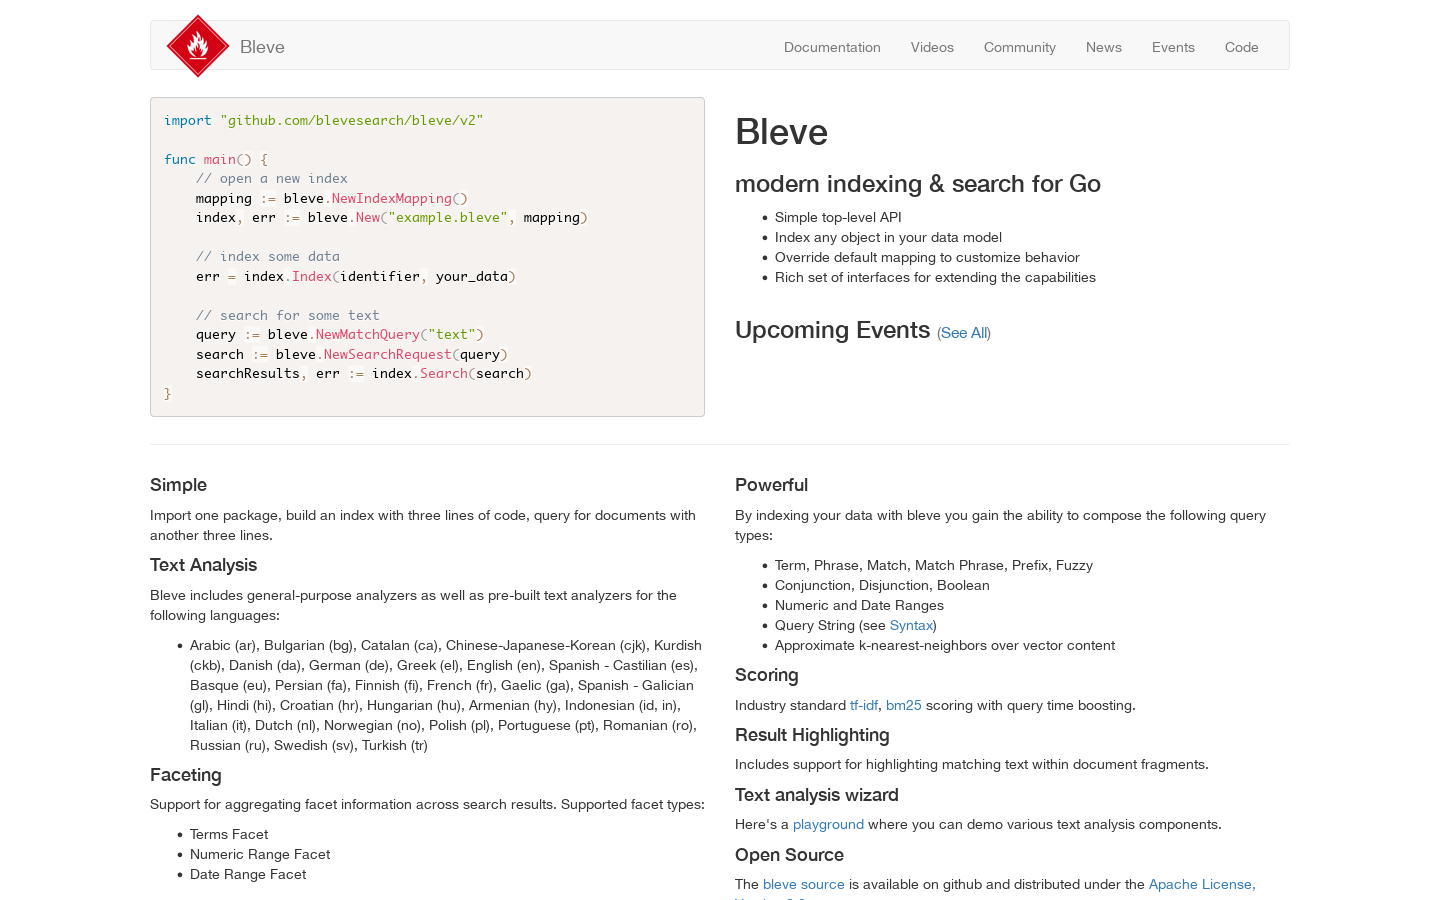Select the News nav item
1440x900 pixels.
pos(1104,47)
